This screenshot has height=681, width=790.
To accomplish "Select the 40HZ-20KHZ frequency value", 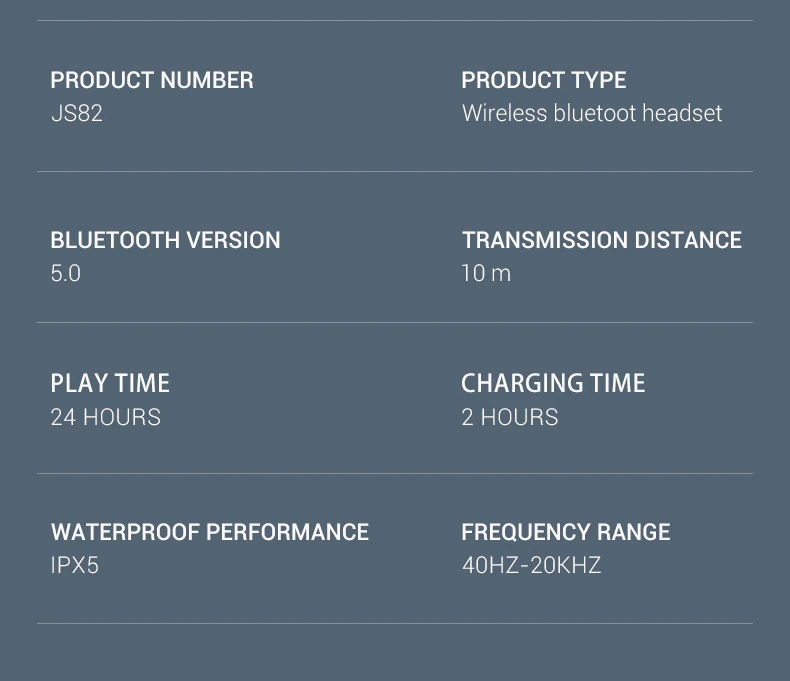I will pyautogui.click(x=532, y=565).
